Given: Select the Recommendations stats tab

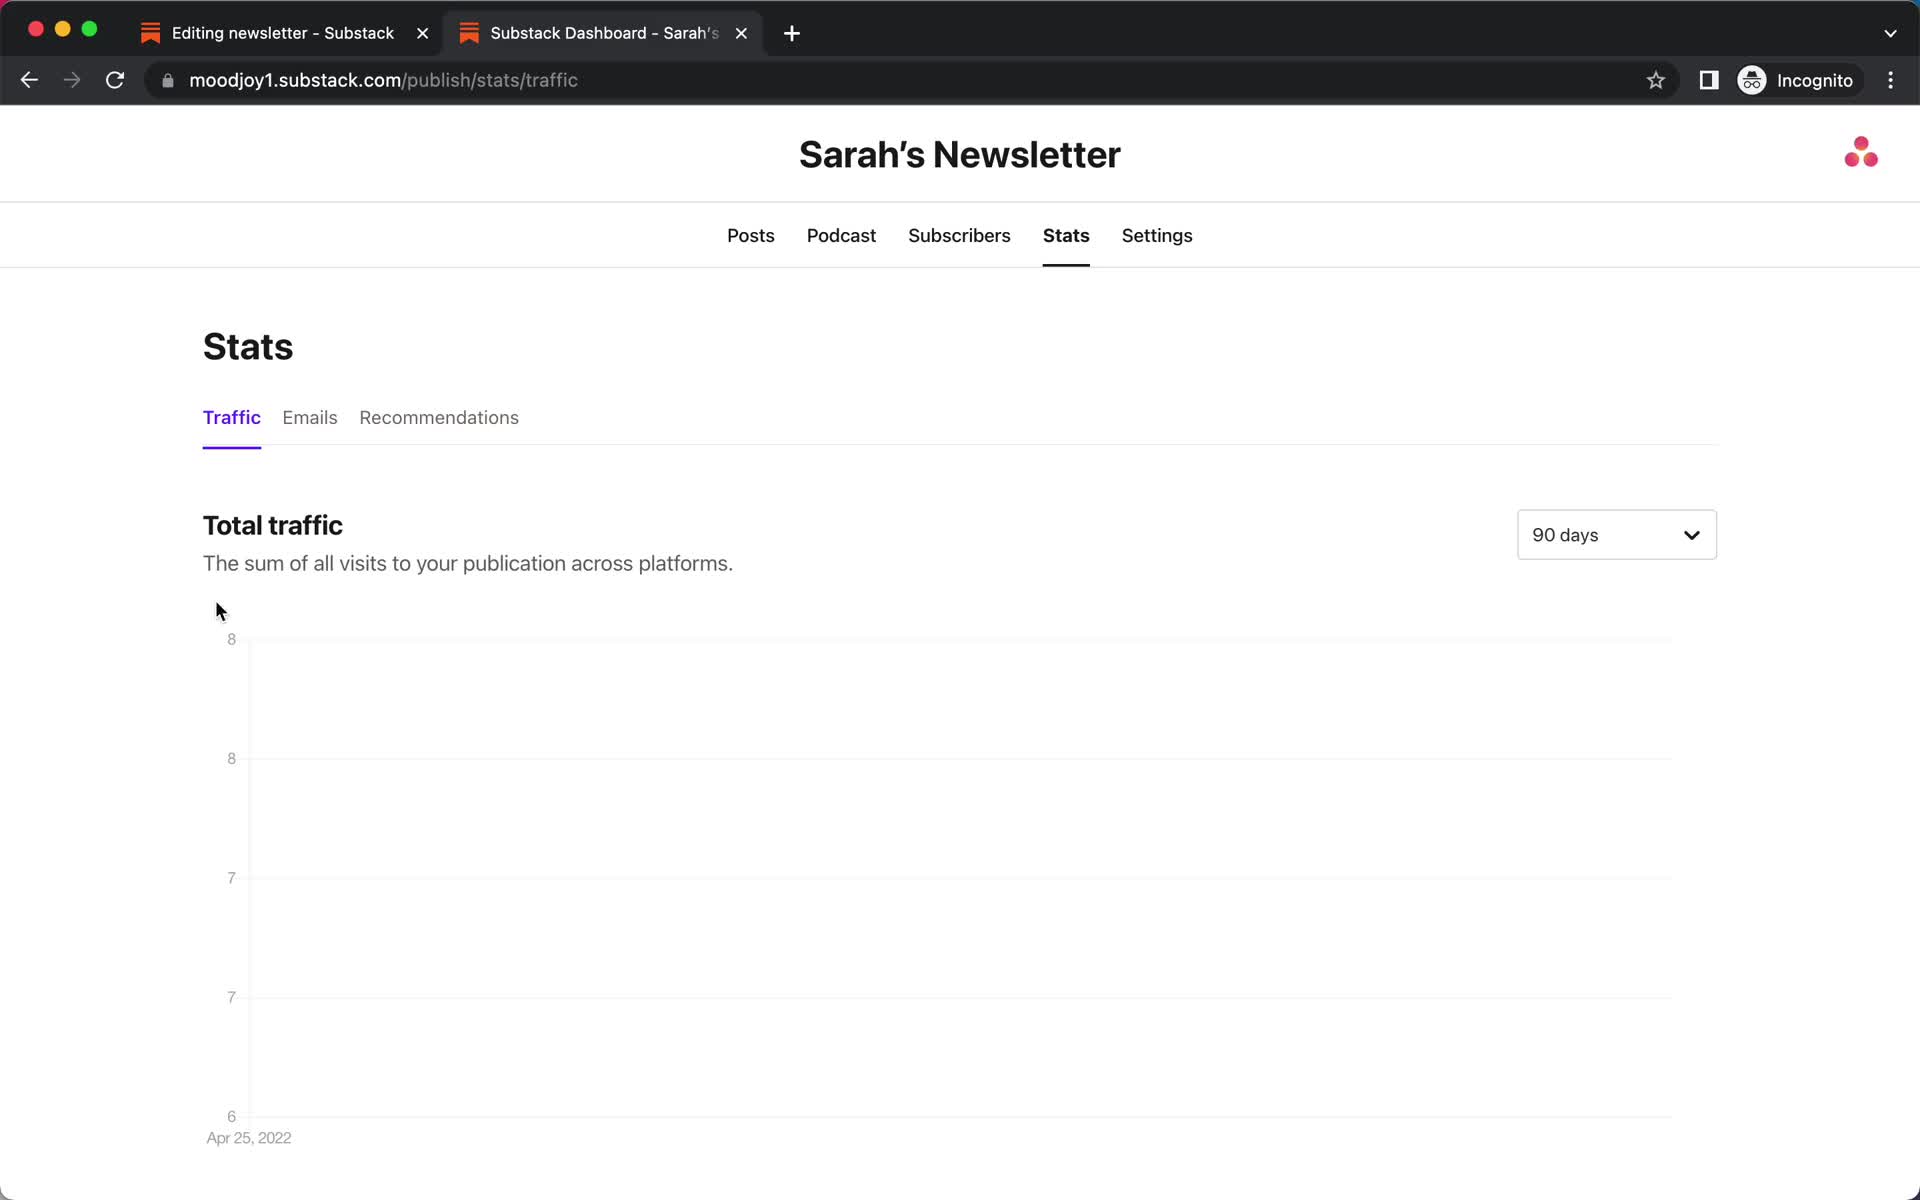Looking at the screenshot, I should [440, 418].
